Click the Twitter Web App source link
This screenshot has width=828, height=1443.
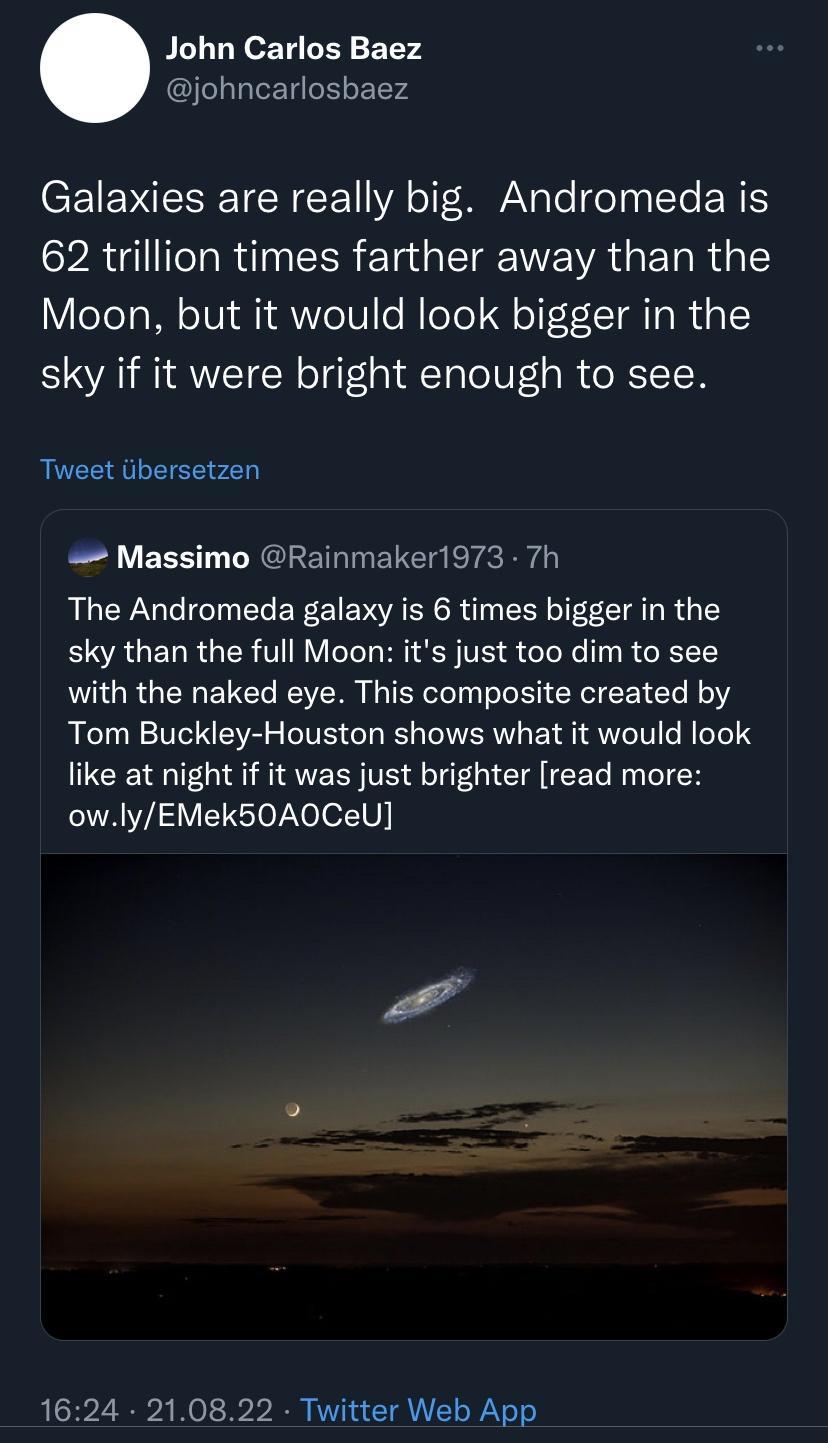click(417, 1410)
